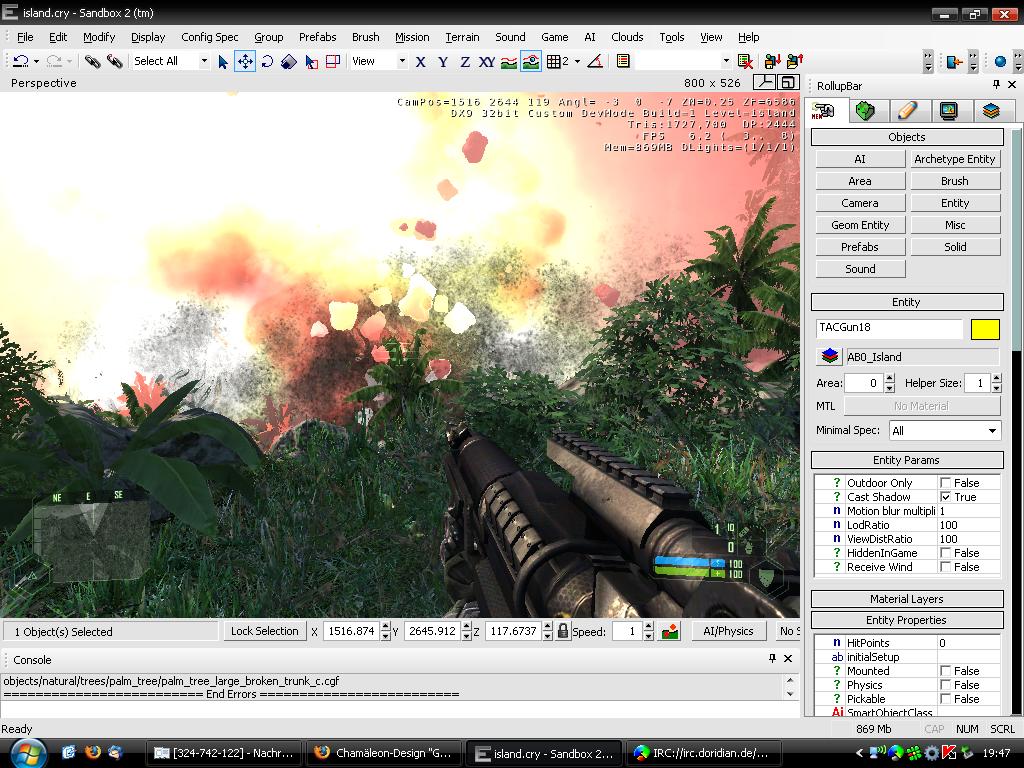Screen dimensions: 1024x768
Task: Toggle the Outdoor Only checkbox
Action: (945, 483)
